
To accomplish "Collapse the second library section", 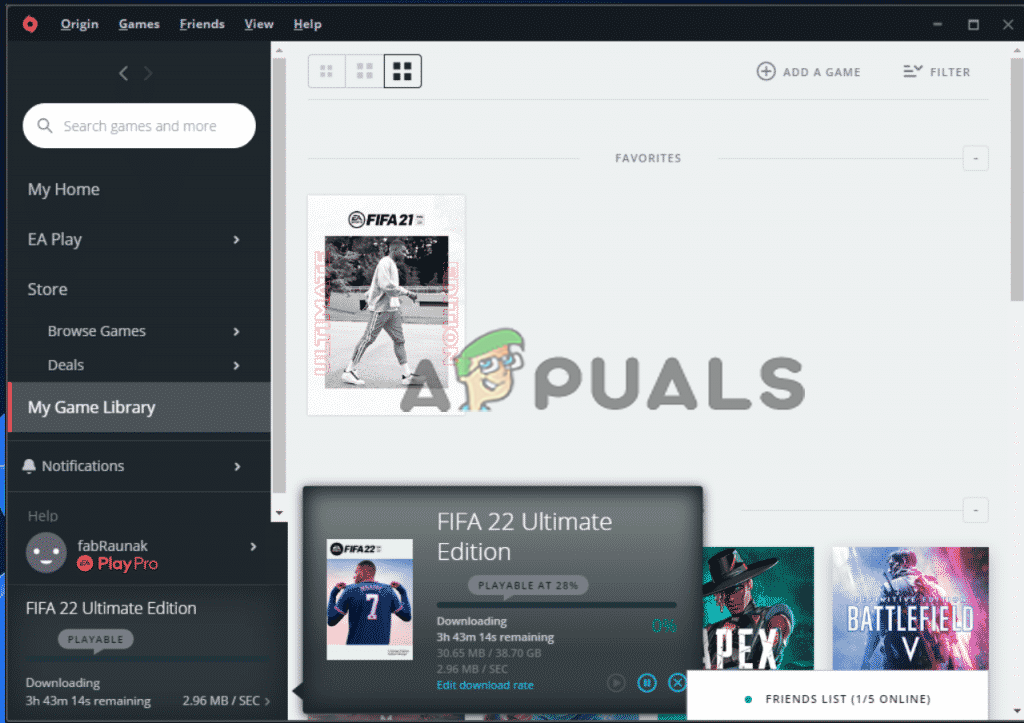I will click(x=976, y=510).
